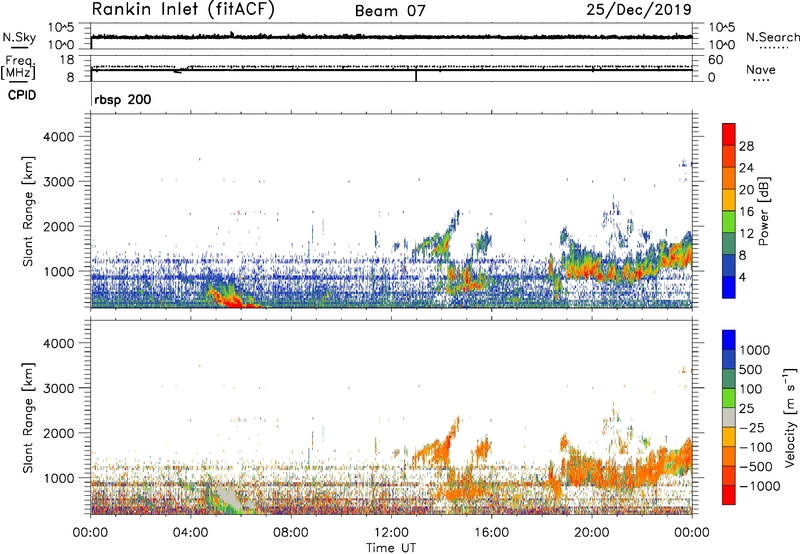
Task: Click the 'Nave' legend label
Action: point(760,70)
